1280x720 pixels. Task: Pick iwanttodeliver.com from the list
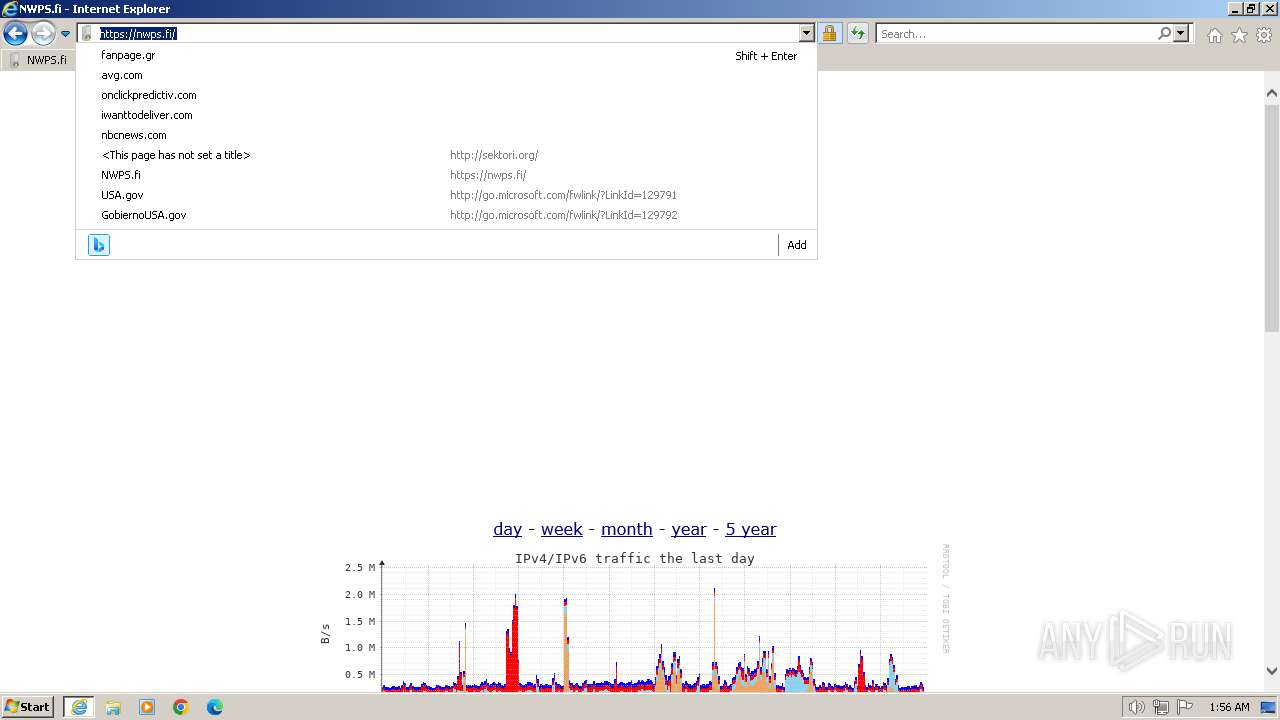coord(446,115)
